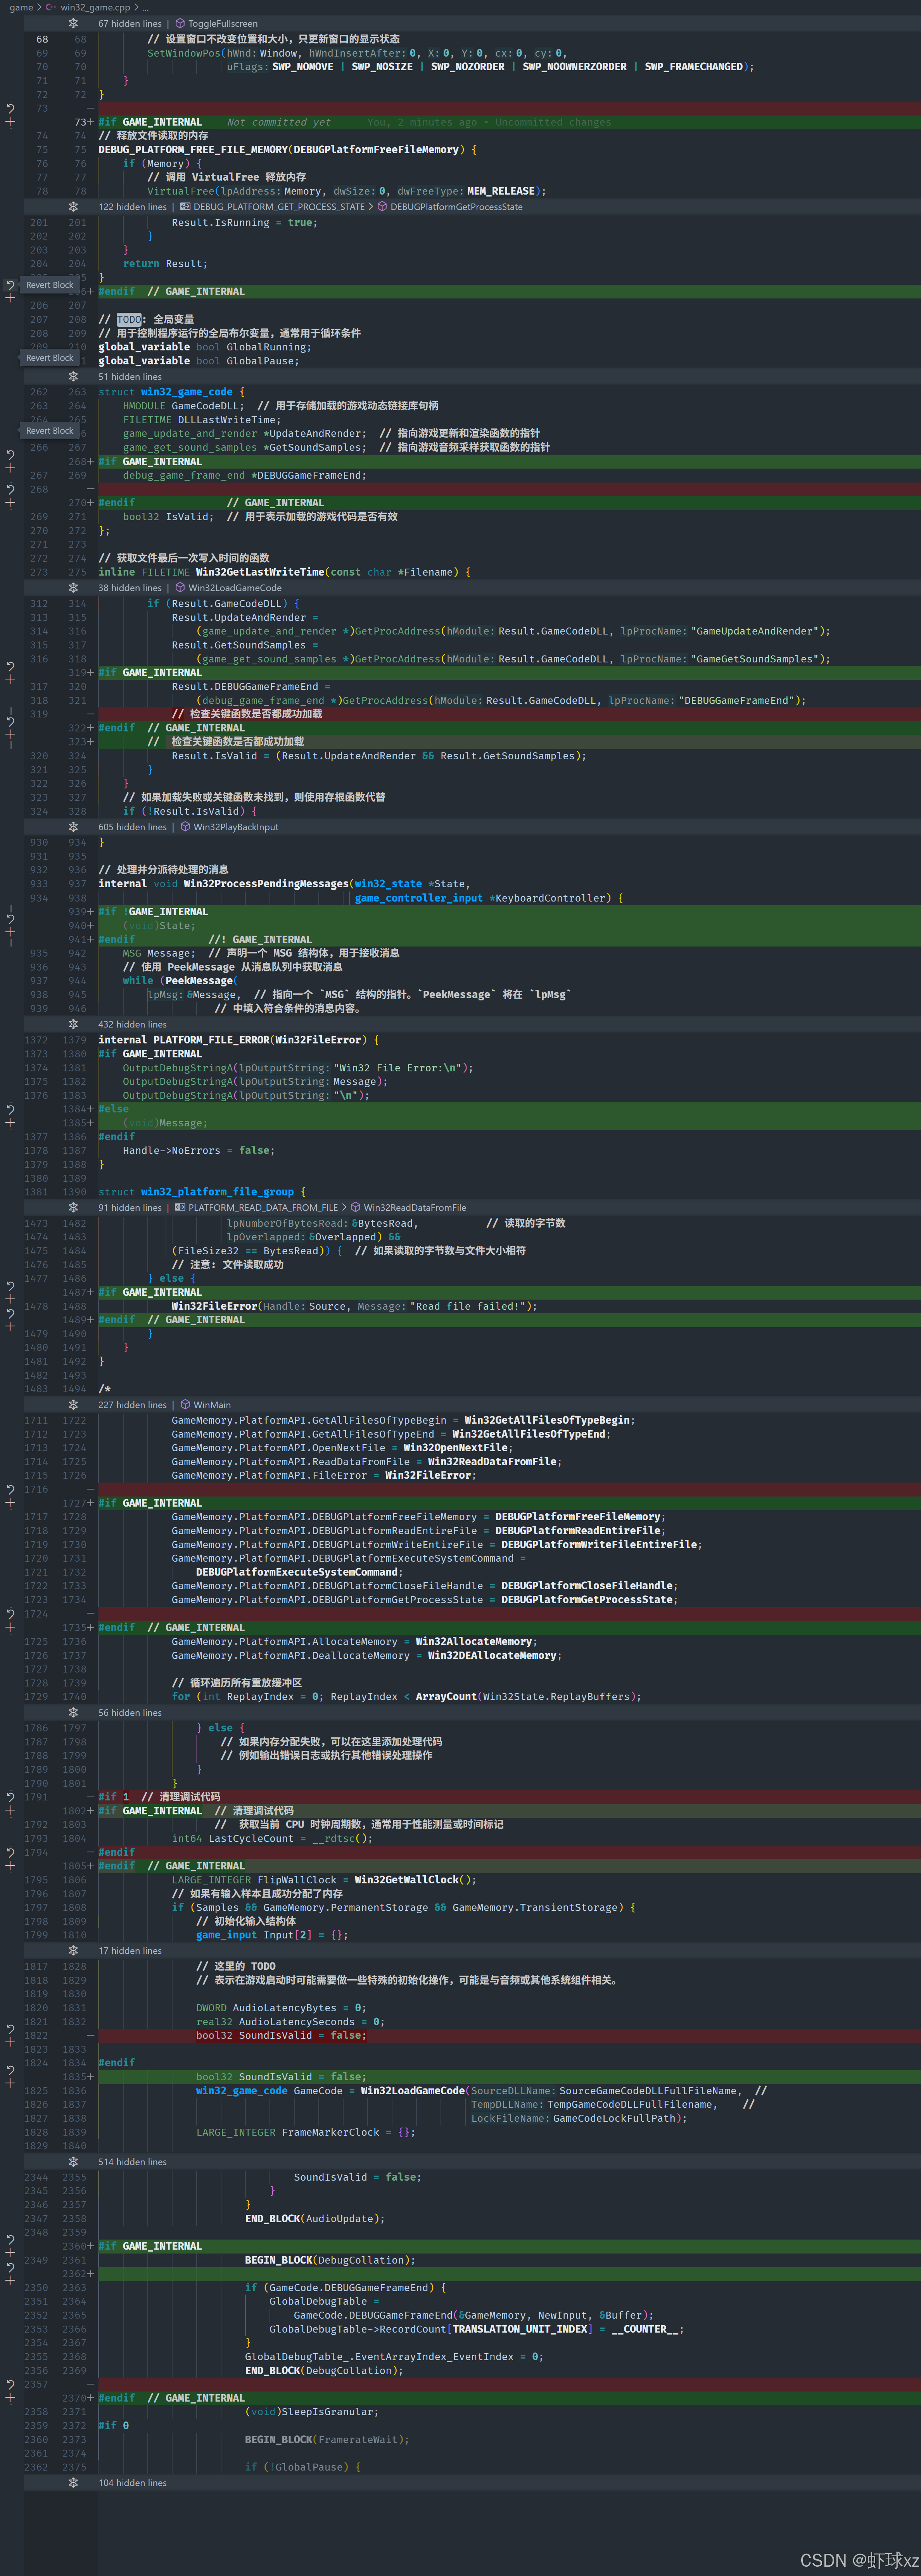
Task: Click the unfold icon beside 122 hidden lines
Action: point(73,207)
